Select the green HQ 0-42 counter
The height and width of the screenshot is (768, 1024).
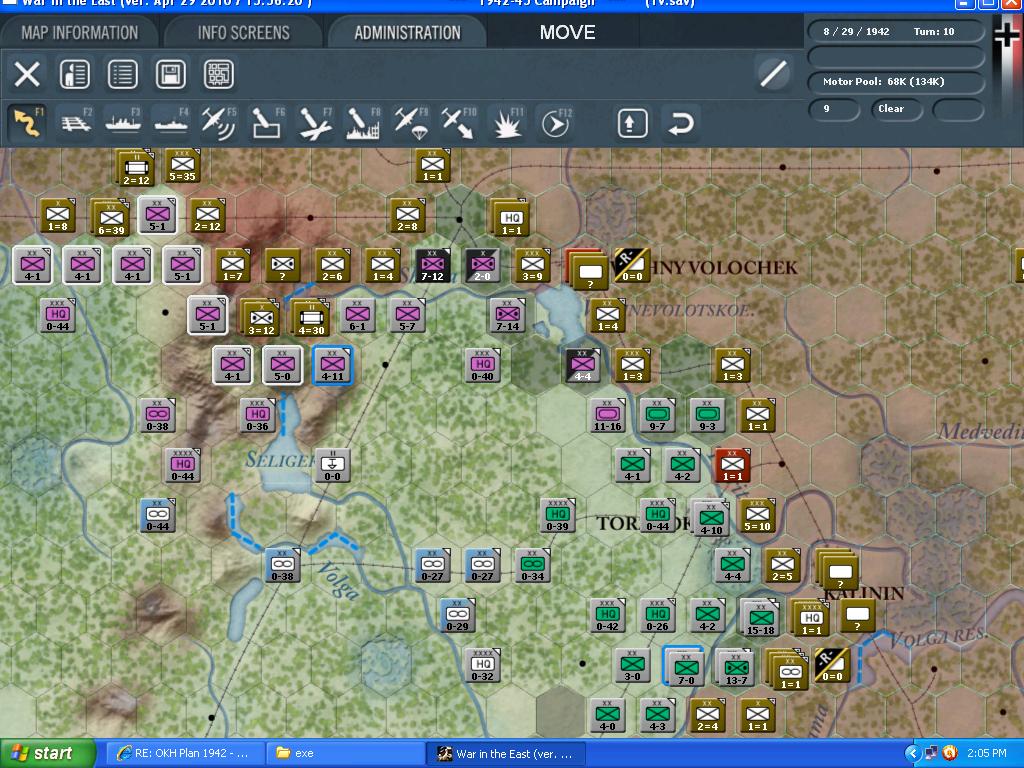(x=607, y=616)
